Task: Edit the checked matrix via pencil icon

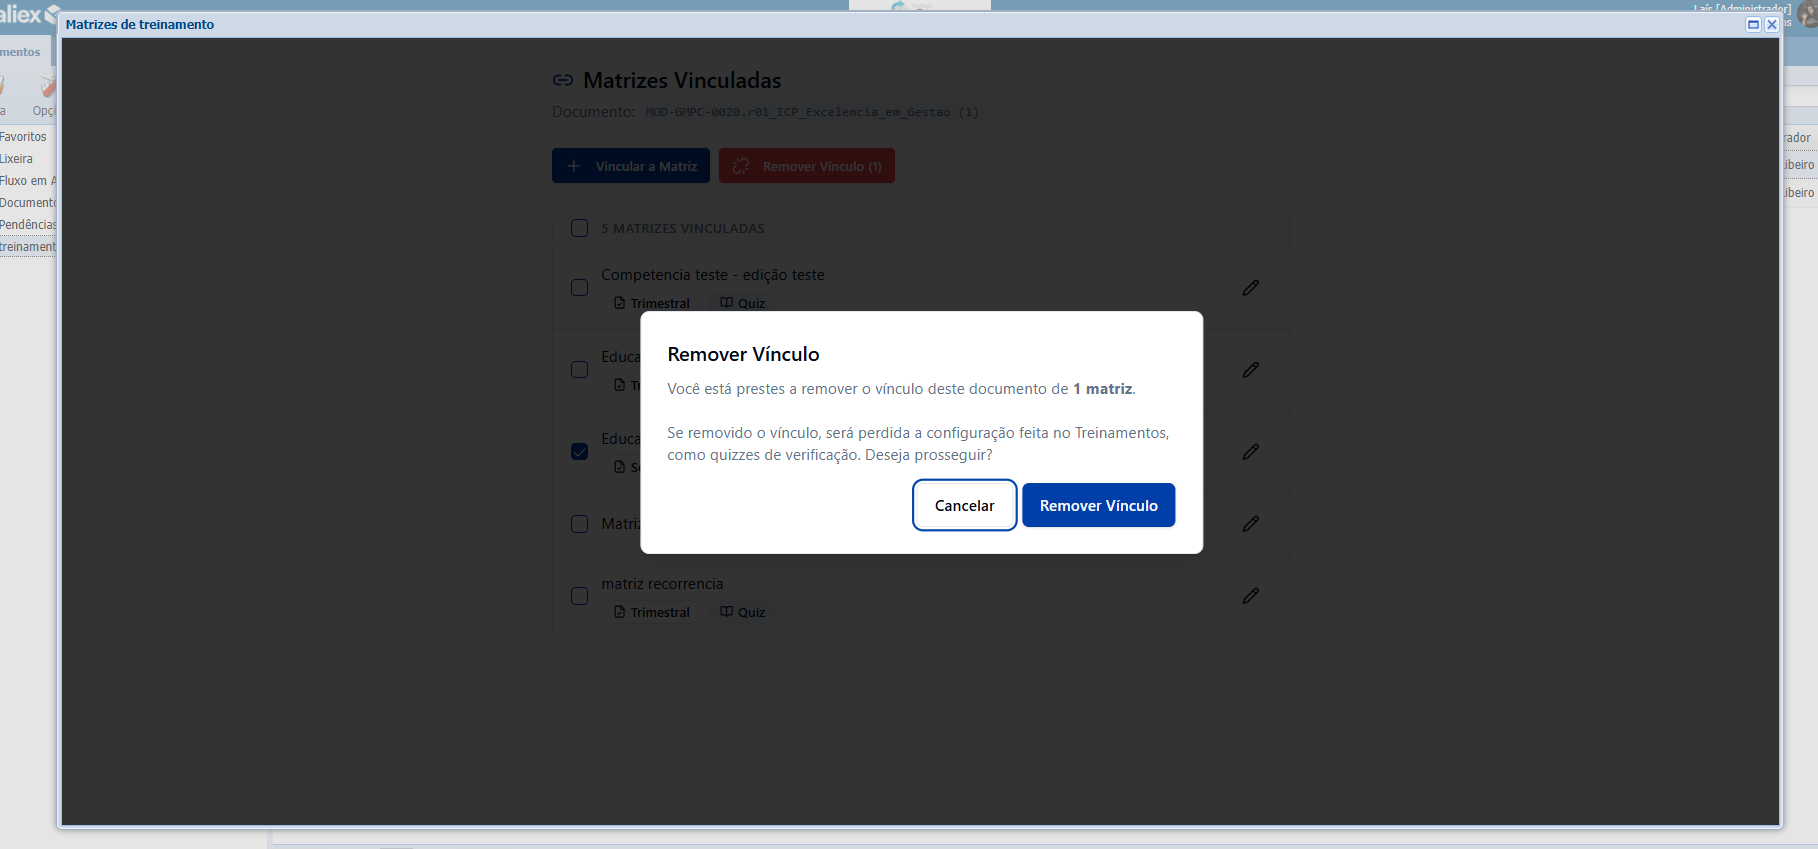Action: 1250,452
